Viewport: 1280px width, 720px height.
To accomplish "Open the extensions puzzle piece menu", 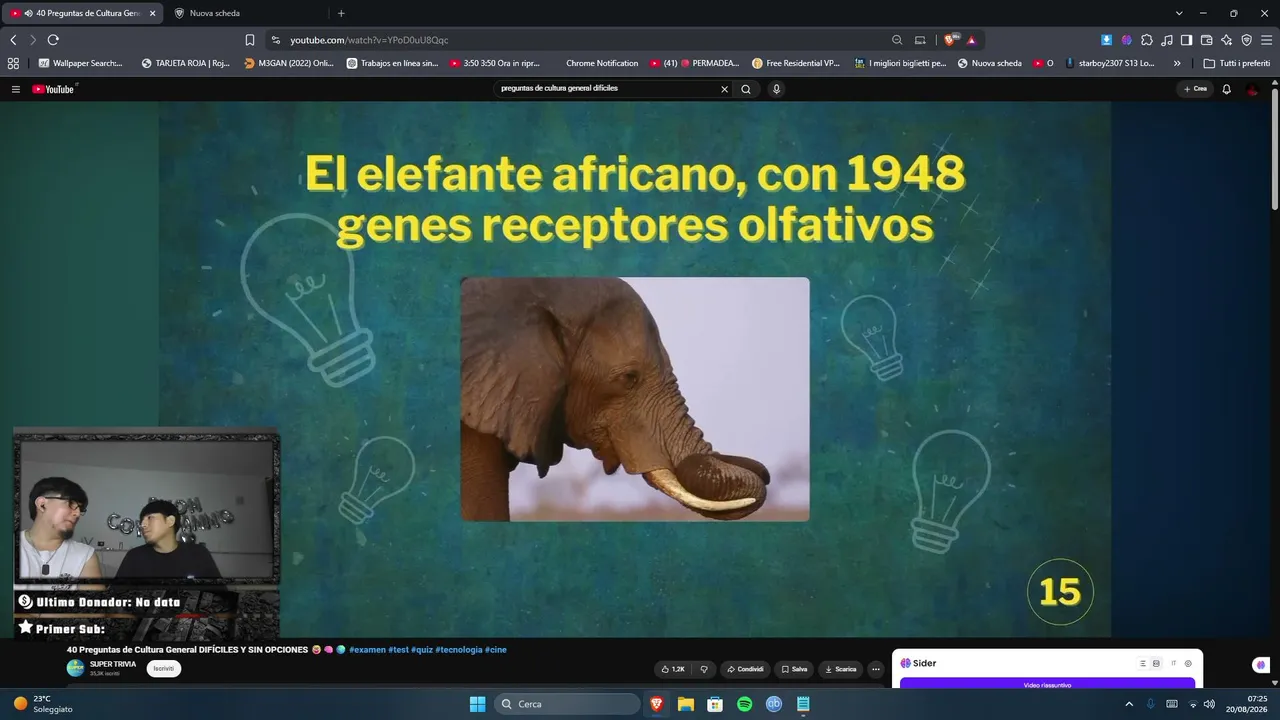I will point(1147,40).
